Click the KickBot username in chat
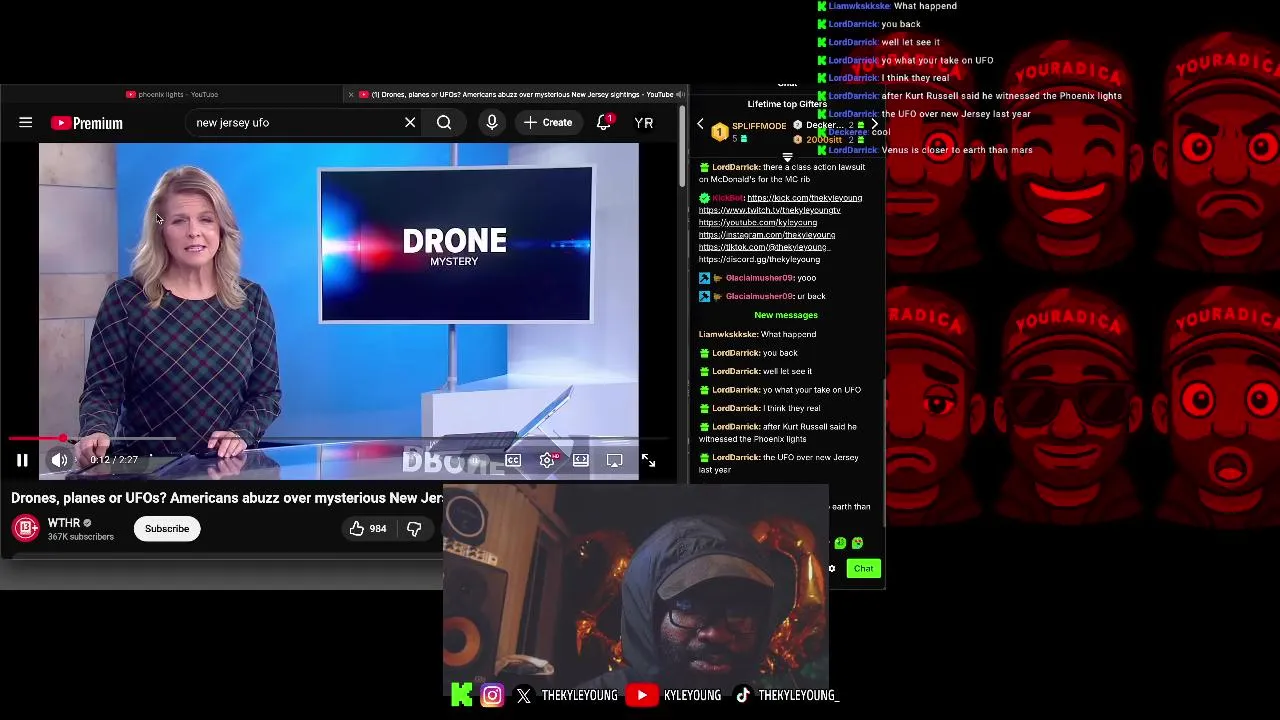This screenshot has width=1280, height=720. (x=728, y=198)
